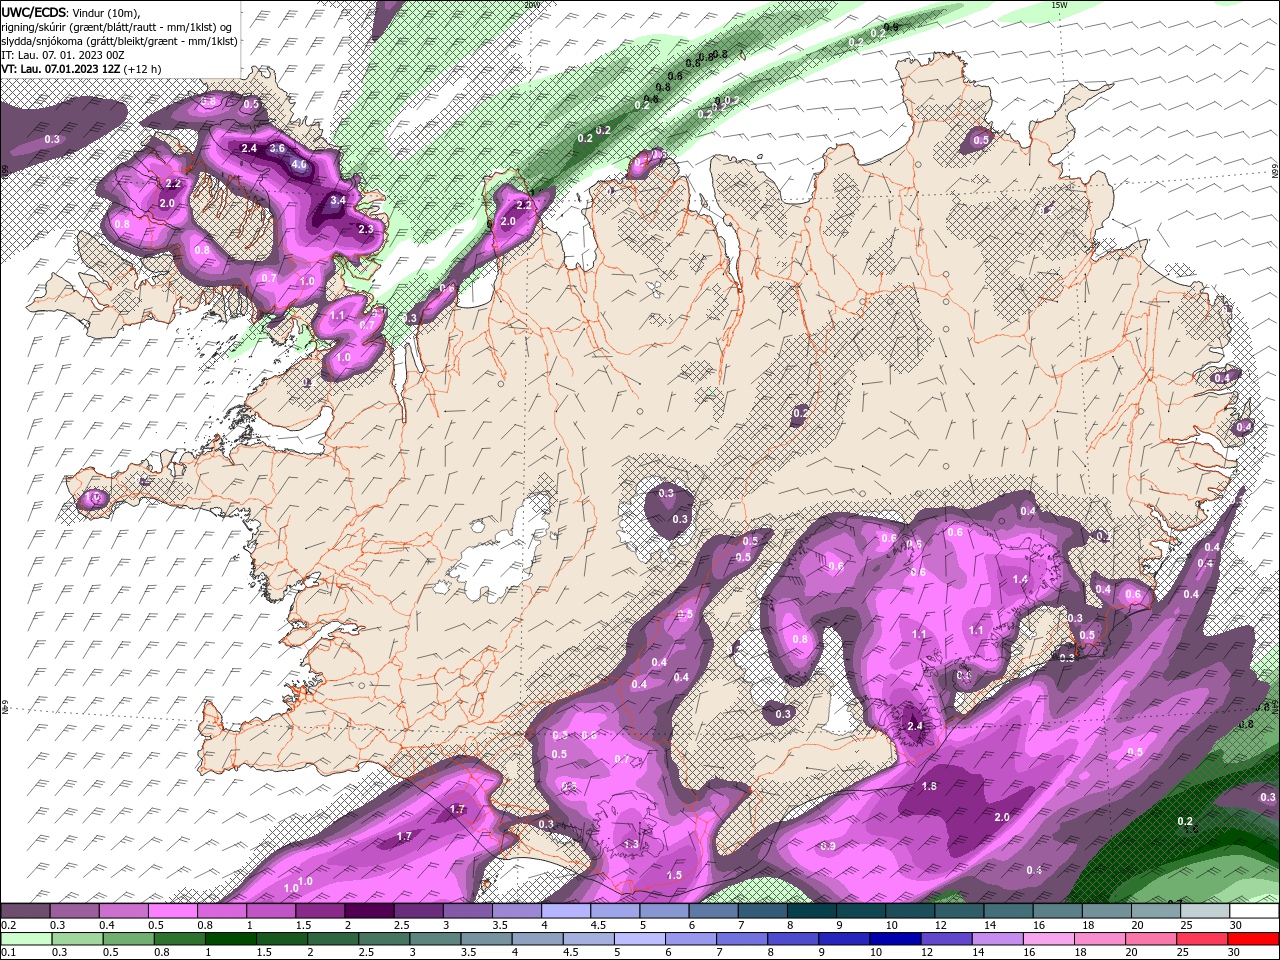Click the 'slydda/snjókoma' legend description line

point(119,40)
